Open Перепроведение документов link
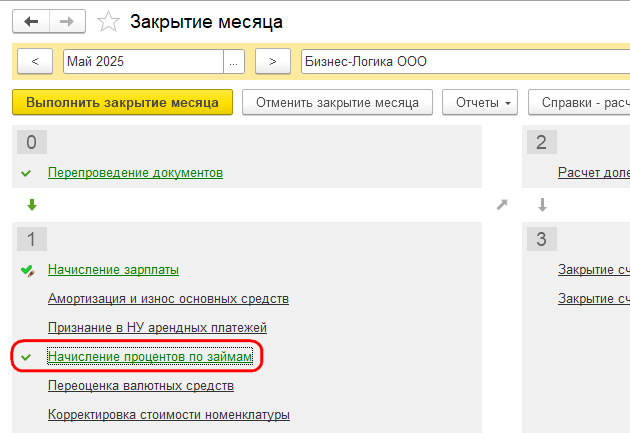Screen dimensions: 630x433 click(135, 173)
